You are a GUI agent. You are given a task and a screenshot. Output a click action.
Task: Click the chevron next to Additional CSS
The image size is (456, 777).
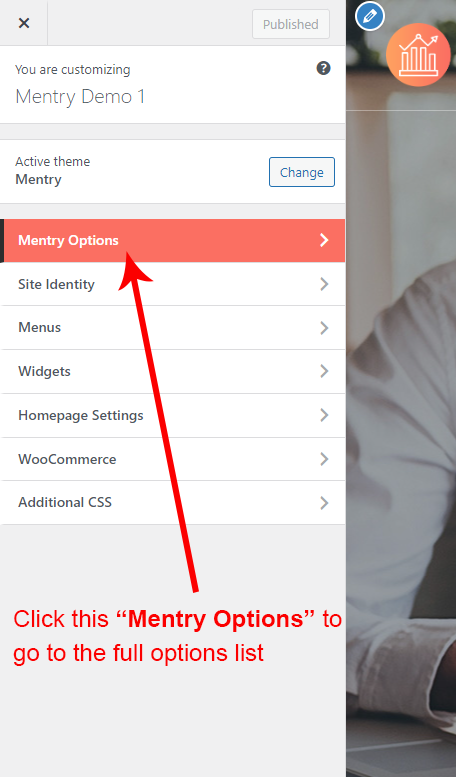324,502
